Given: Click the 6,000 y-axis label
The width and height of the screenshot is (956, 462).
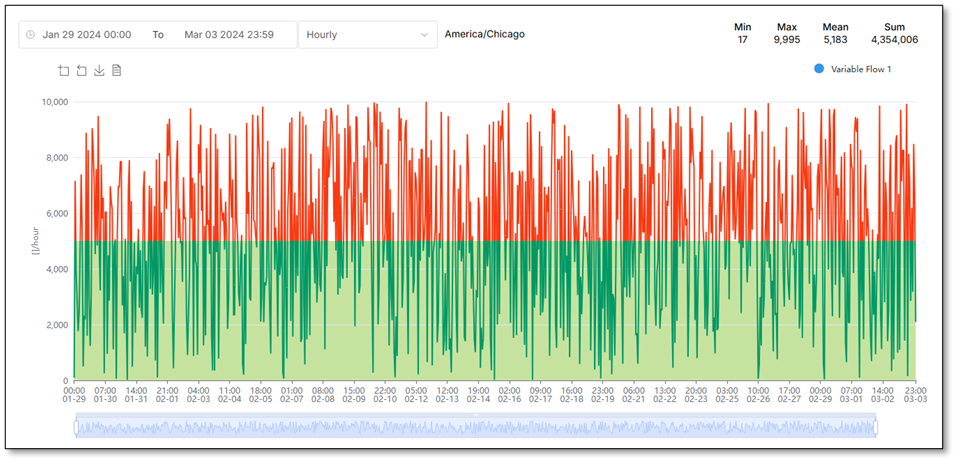Looking at the screenshot, I should click(58, 213).
